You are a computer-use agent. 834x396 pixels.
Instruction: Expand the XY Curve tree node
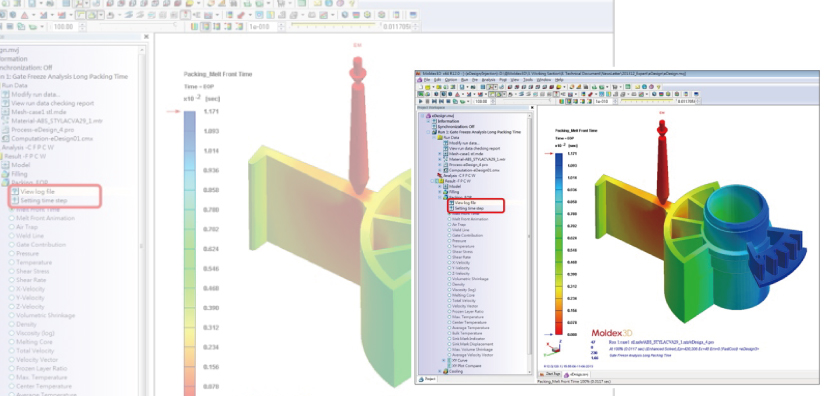click(444, 360)
